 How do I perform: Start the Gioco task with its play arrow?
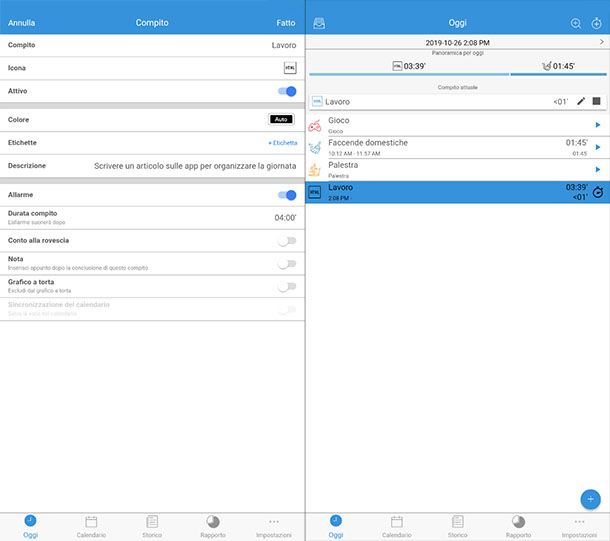pyautogui.click(x=598, y=125)
